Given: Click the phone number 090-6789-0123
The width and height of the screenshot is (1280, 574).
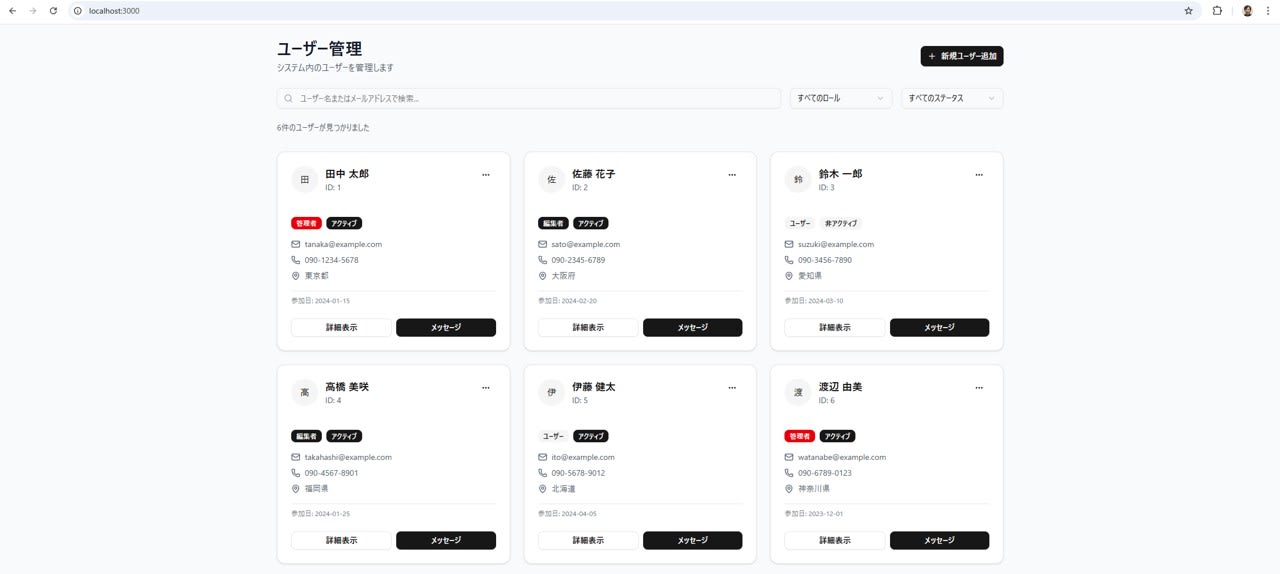Looking at the screenshot, I should point(825,473).
